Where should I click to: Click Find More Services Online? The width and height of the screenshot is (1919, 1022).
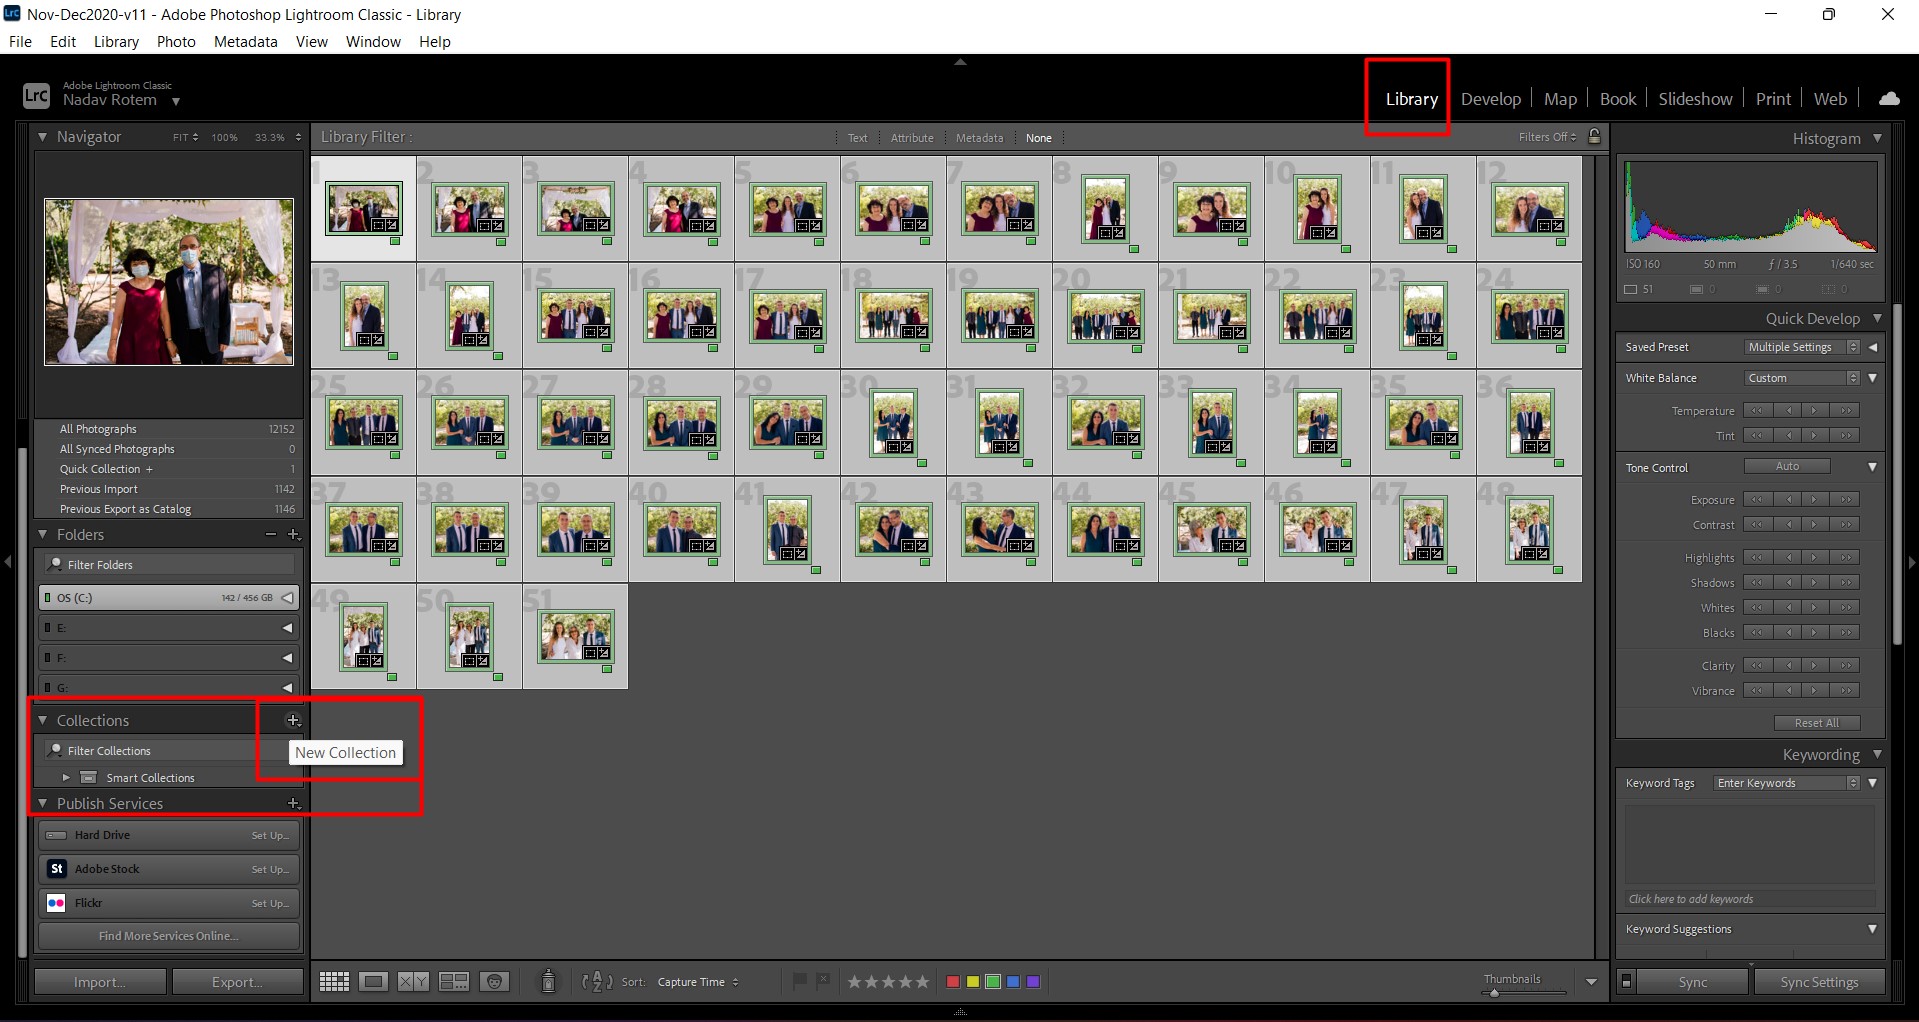click(x=169, y=936)
